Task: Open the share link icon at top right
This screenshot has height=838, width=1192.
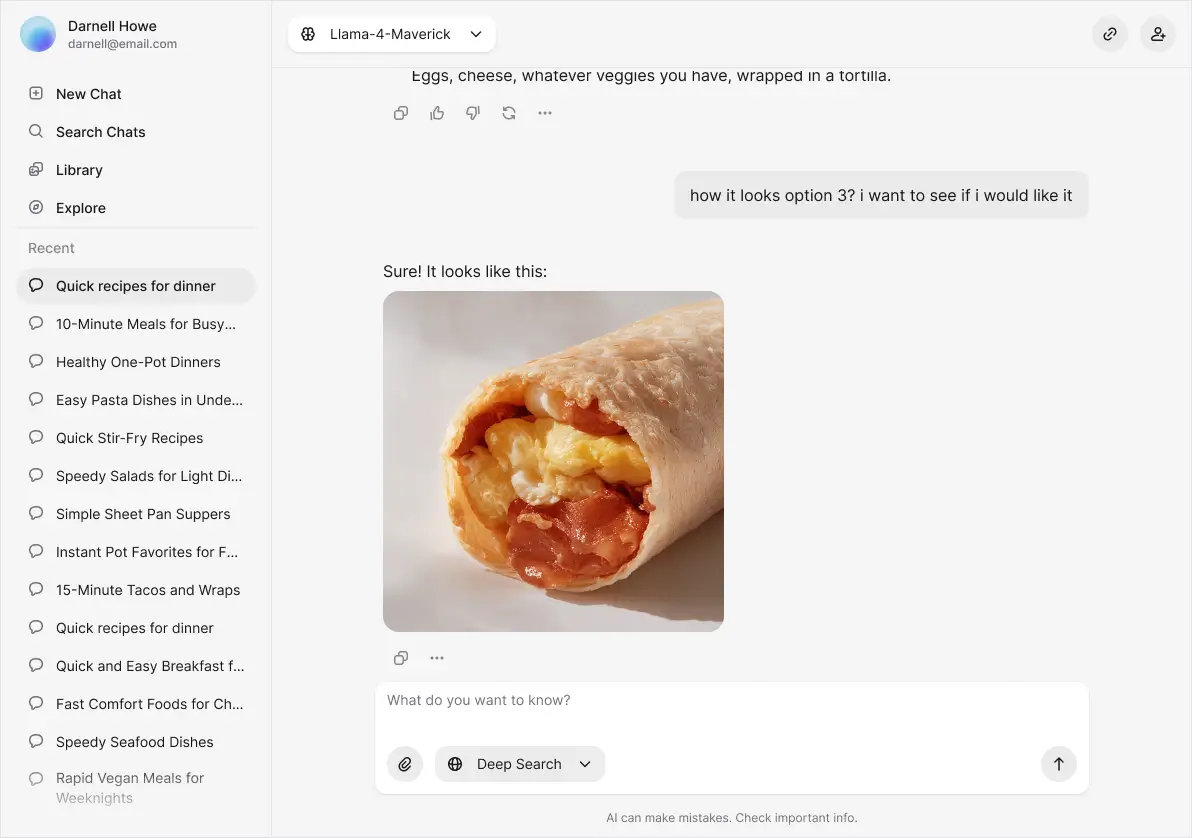Action: 1109,33
